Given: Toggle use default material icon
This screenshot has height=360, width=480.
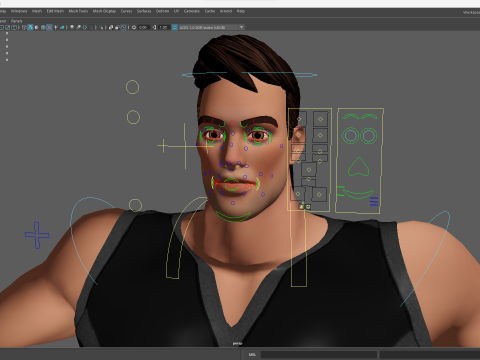Looking at the screenshot, I should coord(36,27).
